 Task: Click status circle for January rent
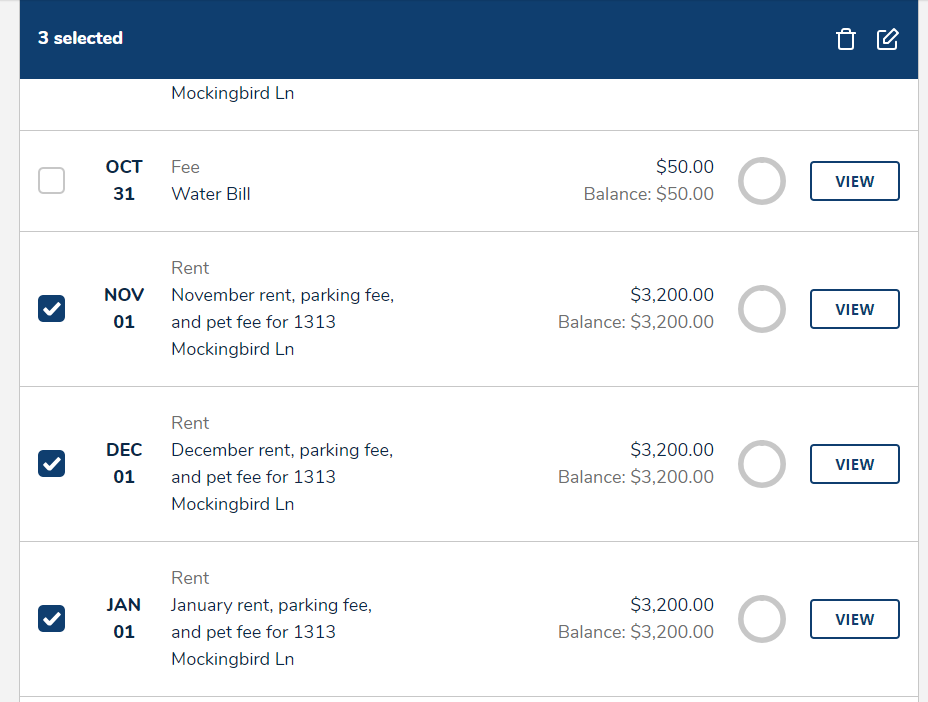click(x=762, y=619)
